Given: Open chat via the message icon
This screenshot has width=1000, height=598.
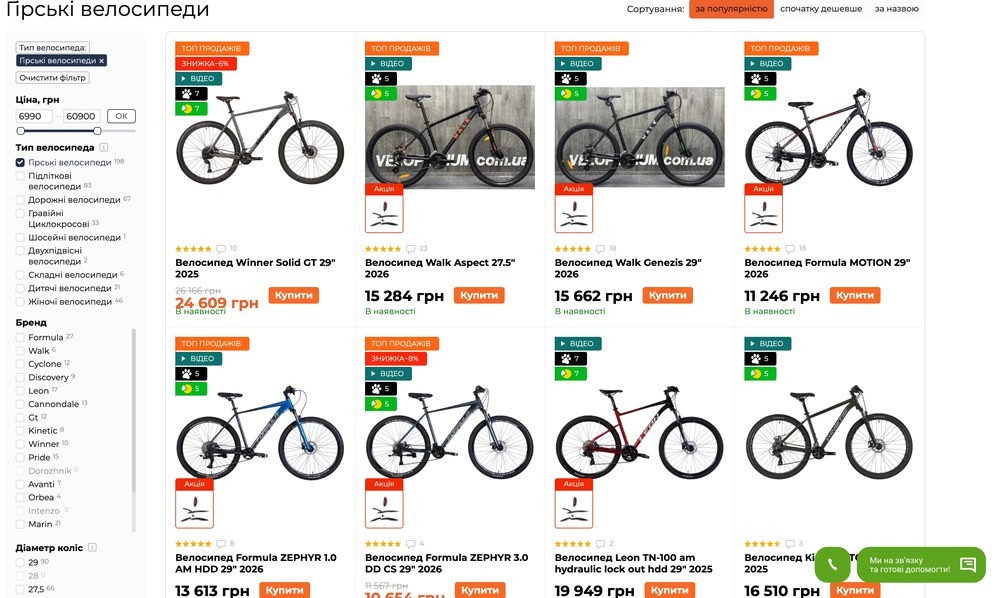Looking at the screenshot, I should [967, 564].
